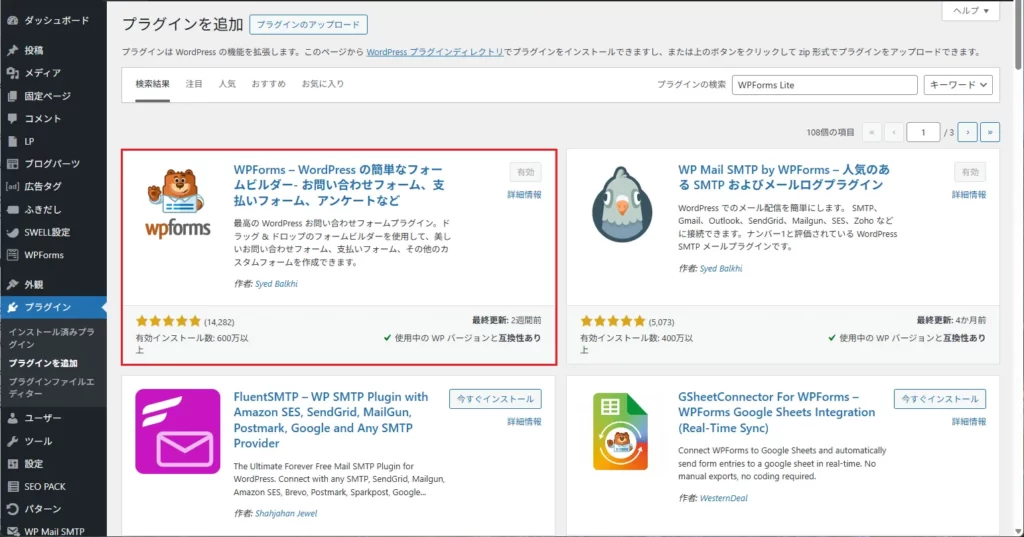Screen dimensions: 1024x537
Task: Click the ブログパーツ icon
Action: [x=12, y=164]
